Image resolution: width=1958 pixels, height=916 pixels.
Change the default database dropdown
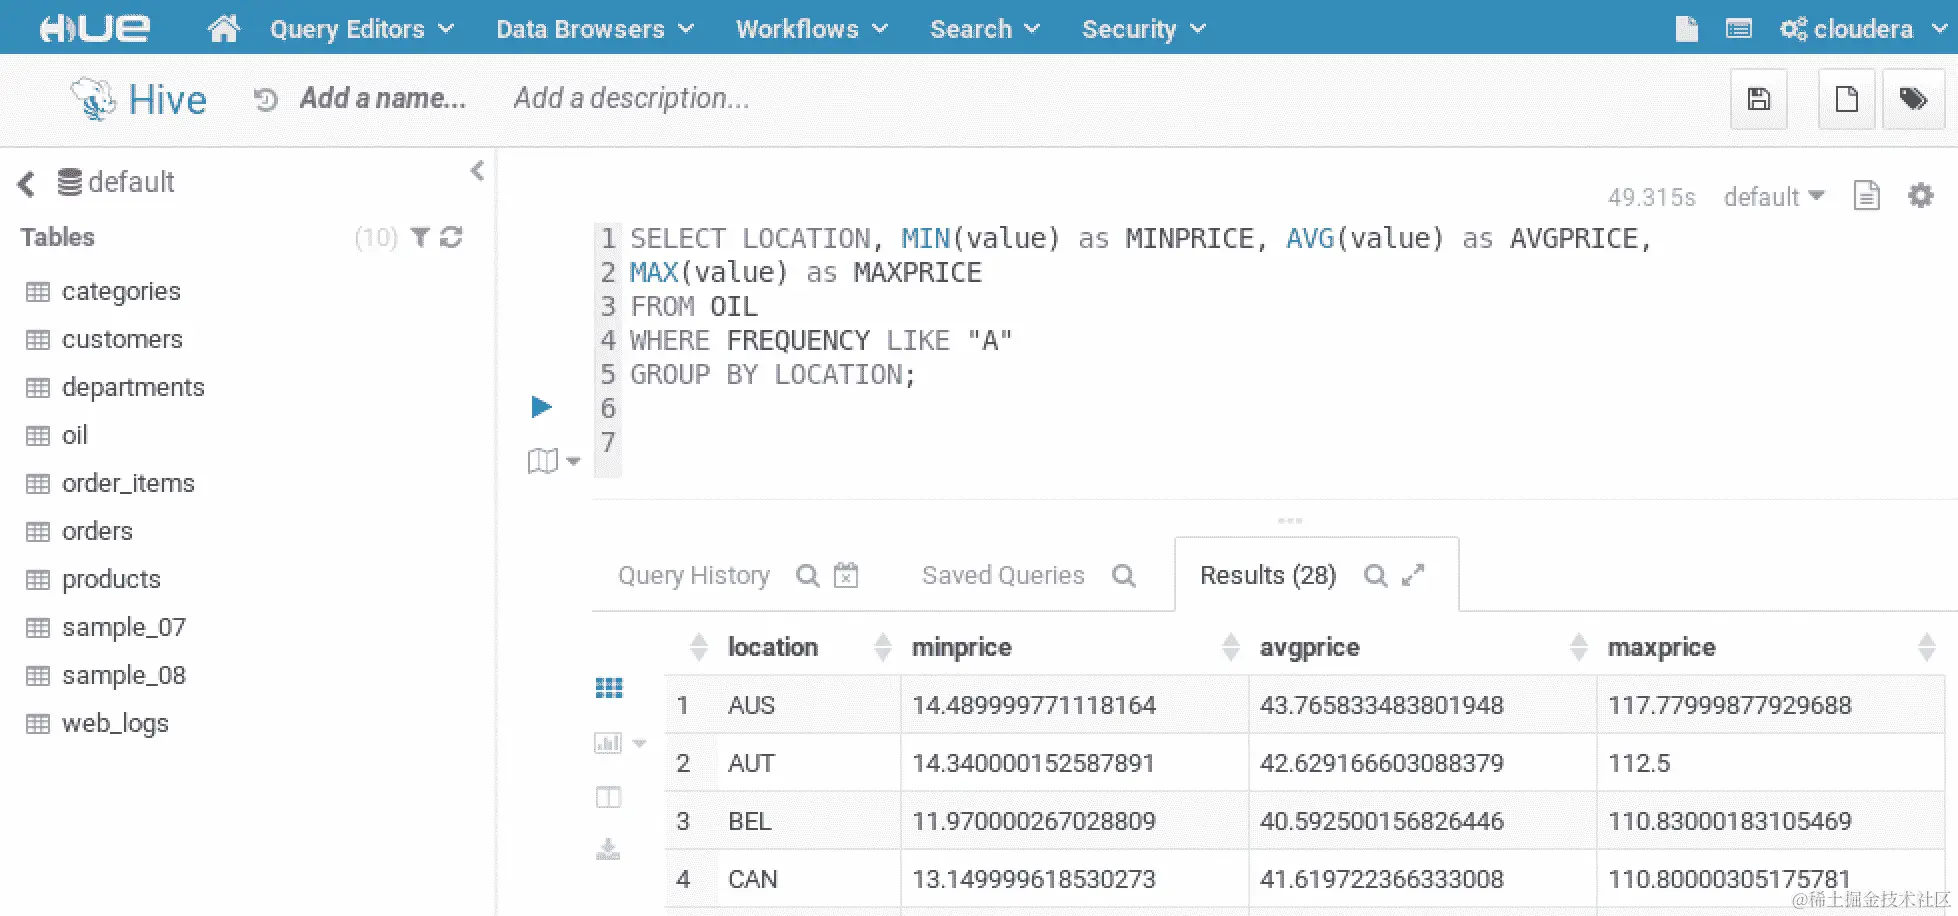coord(1774,197)
